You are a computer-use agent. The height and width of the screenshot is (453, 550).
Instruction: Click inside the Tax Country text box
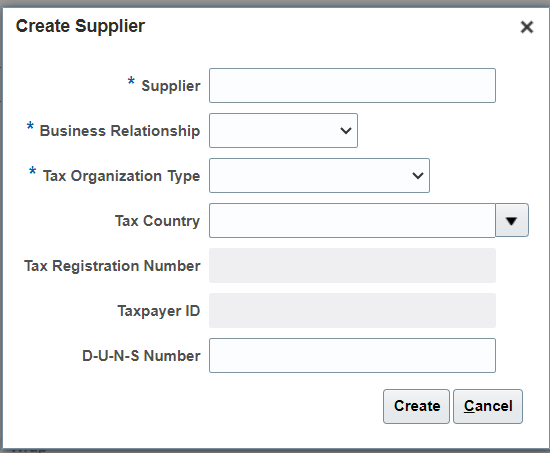click(352, 220)
